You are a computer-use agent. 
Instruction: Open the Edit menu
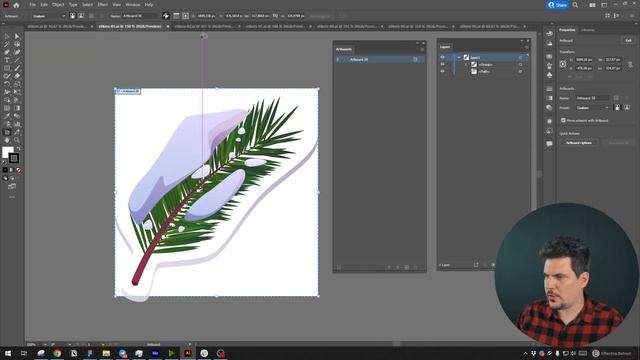coord(44,5)
